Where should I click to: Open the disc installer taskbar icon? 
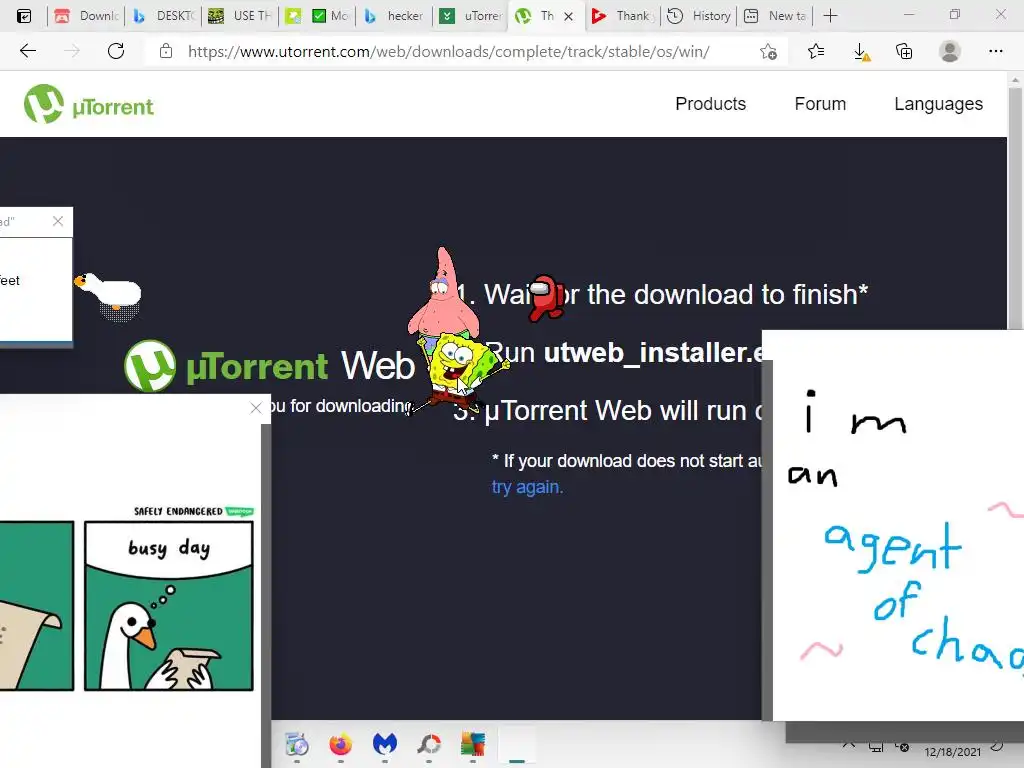[x=296, y=744]
